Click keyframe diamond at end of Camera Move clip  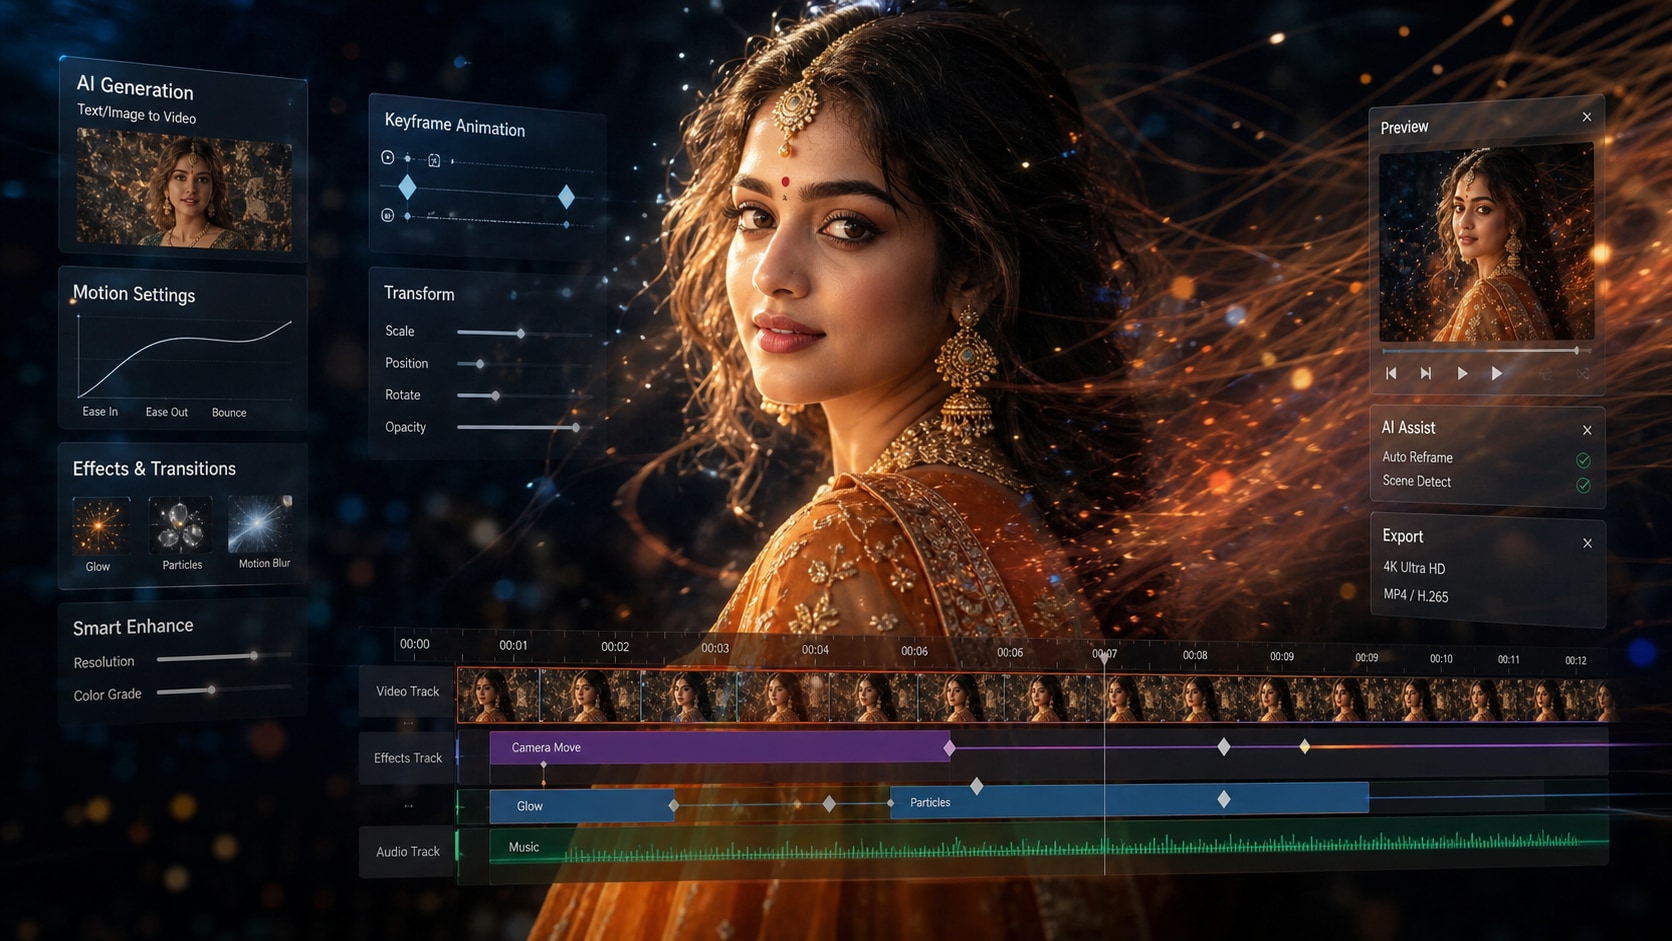pyautogui.click(x=949, y=748)
